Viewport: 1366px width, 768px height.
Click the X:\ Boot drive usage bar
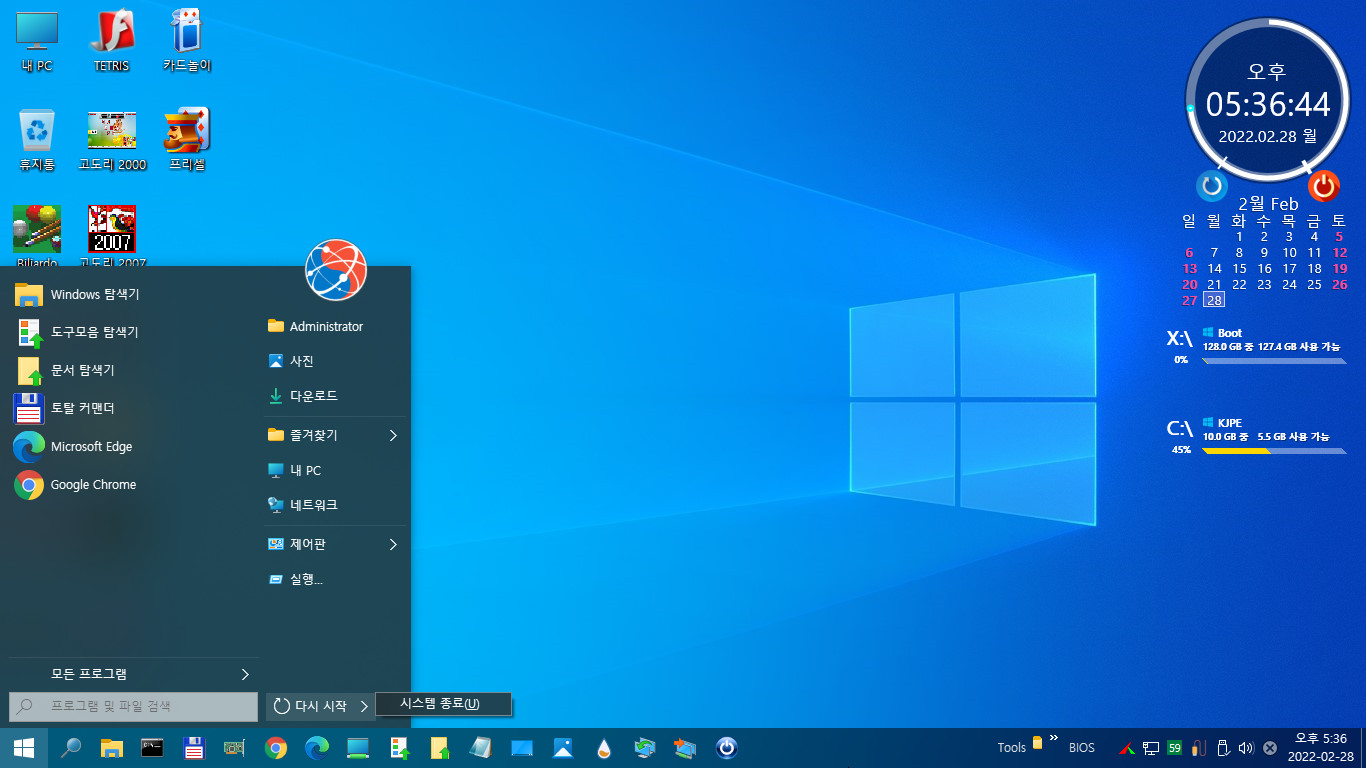(1274, 360)
